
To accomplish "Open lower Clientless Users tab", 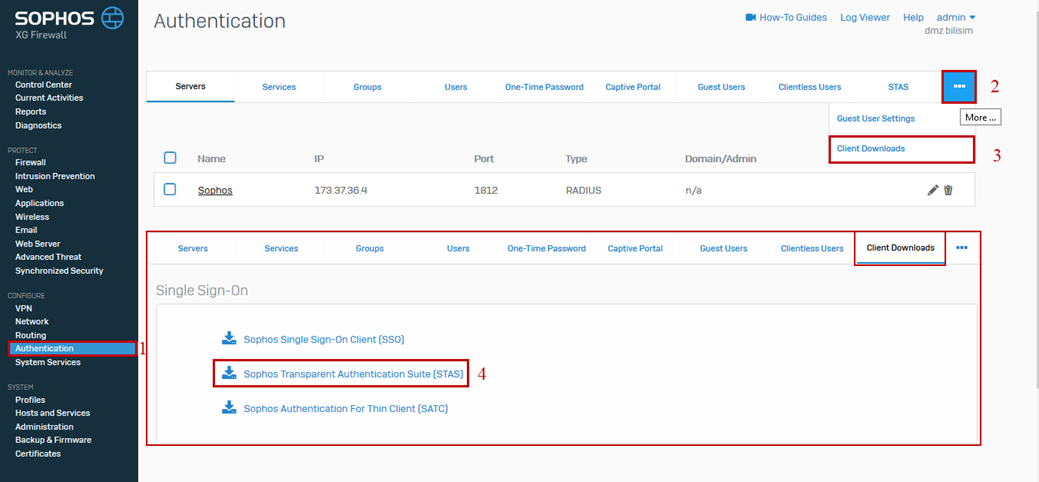I will pyautogui.click(x=812, y=249).
